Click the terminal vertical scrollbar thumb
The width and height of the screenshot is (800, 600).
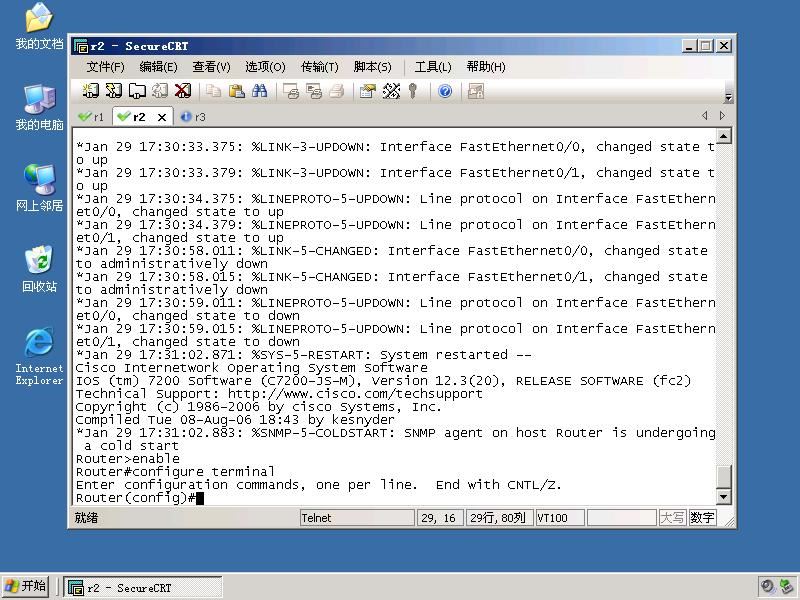click(x=724, y=477)
